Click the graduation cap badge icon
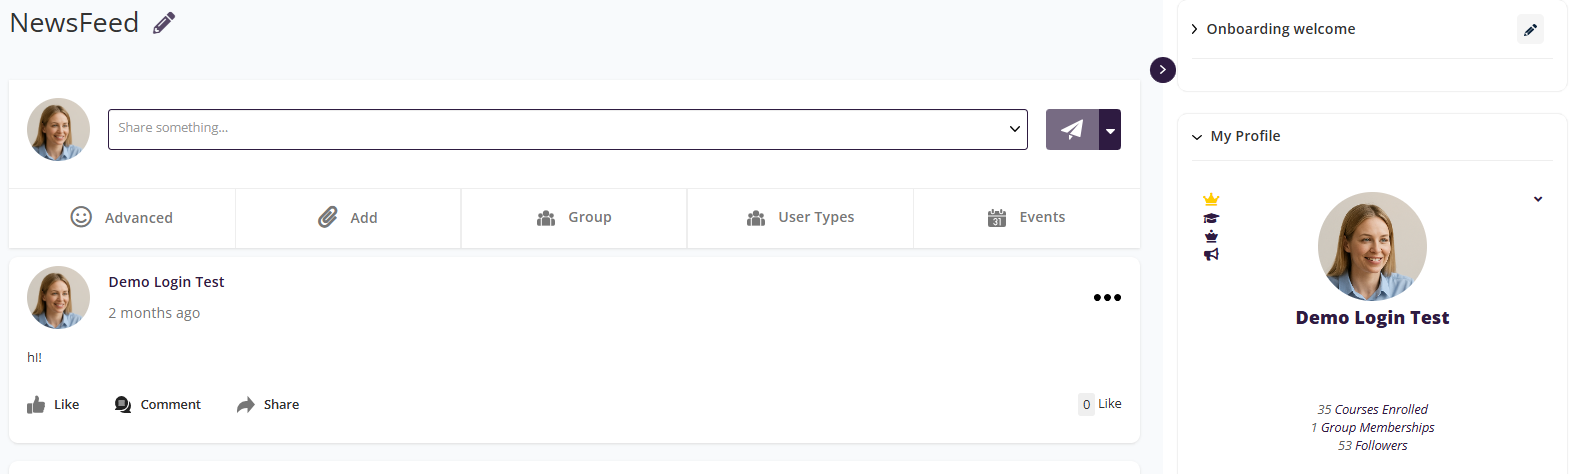 1211,218
